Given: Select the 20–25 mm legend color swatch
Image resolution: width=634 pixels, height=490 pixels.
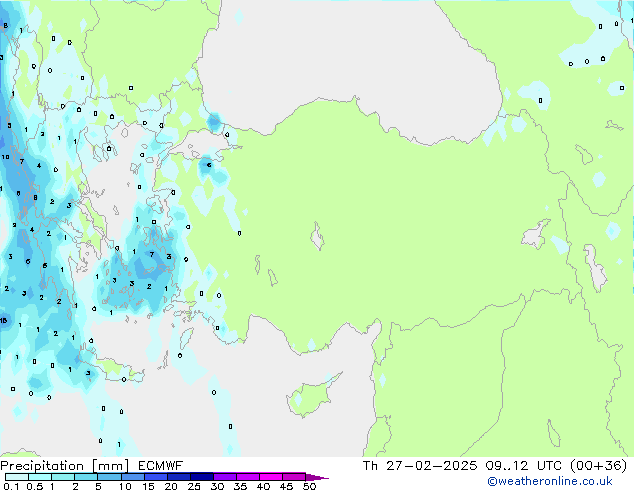Looking at the screenshot, I should tap(179, 477).
